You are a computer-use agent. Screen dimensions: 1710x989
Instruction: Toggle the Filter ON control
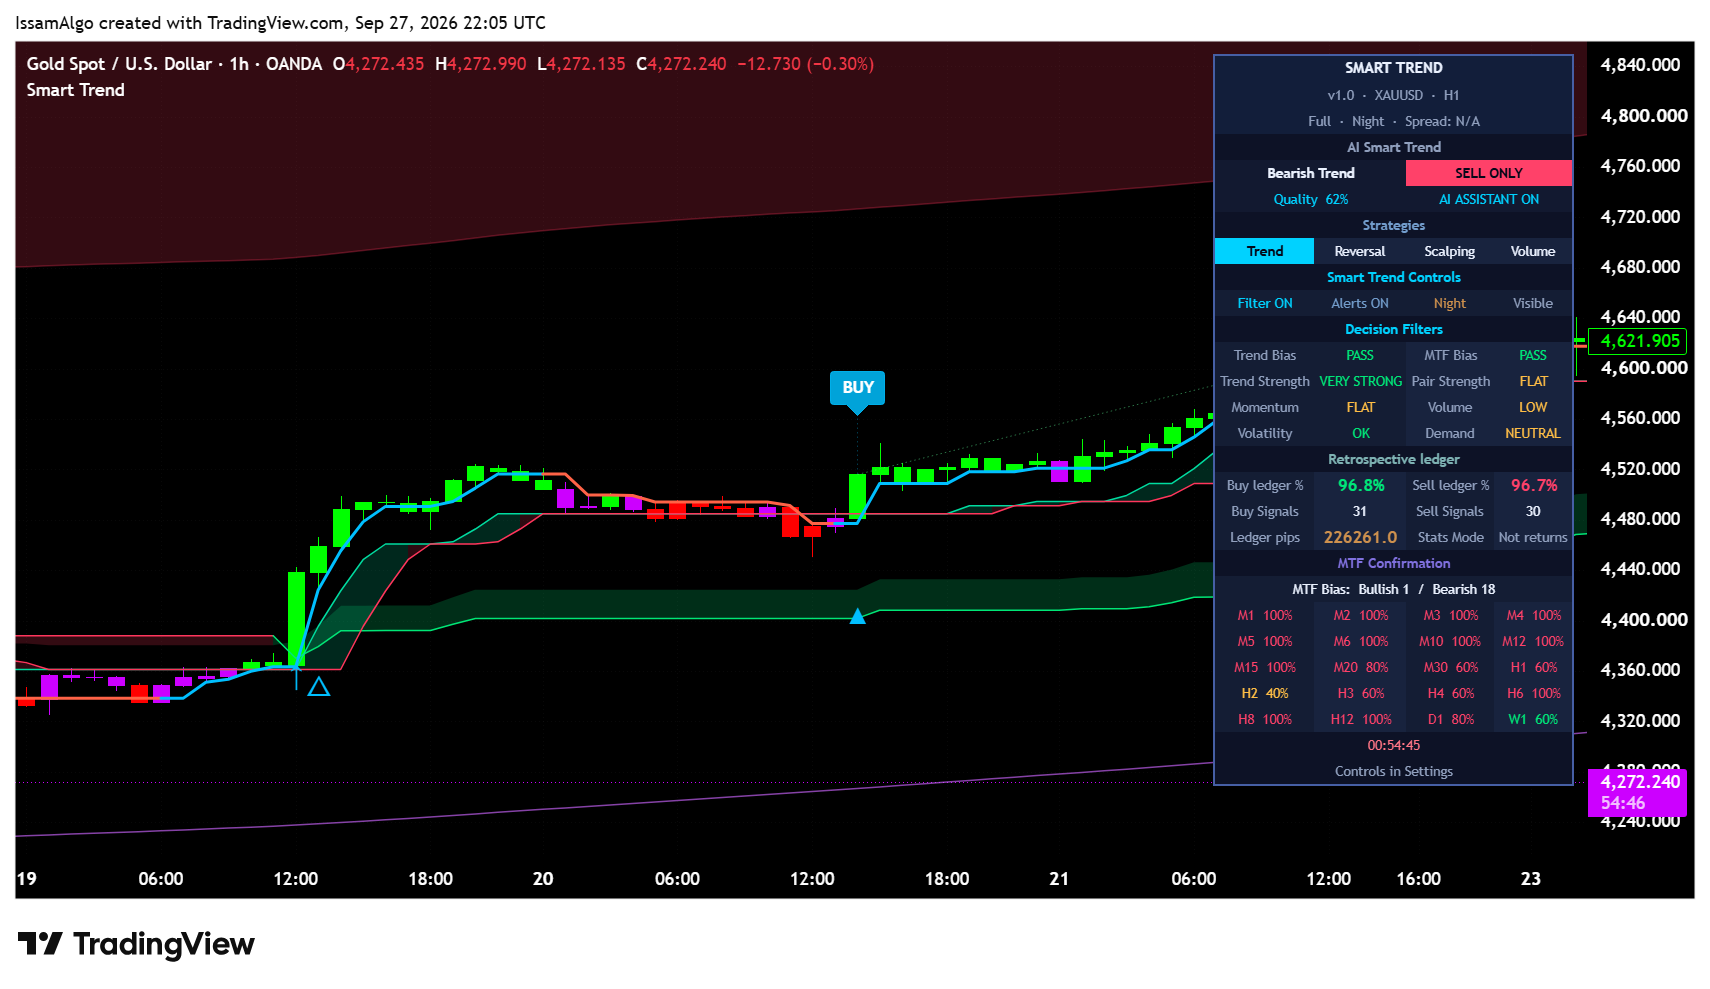[1264, 303]
